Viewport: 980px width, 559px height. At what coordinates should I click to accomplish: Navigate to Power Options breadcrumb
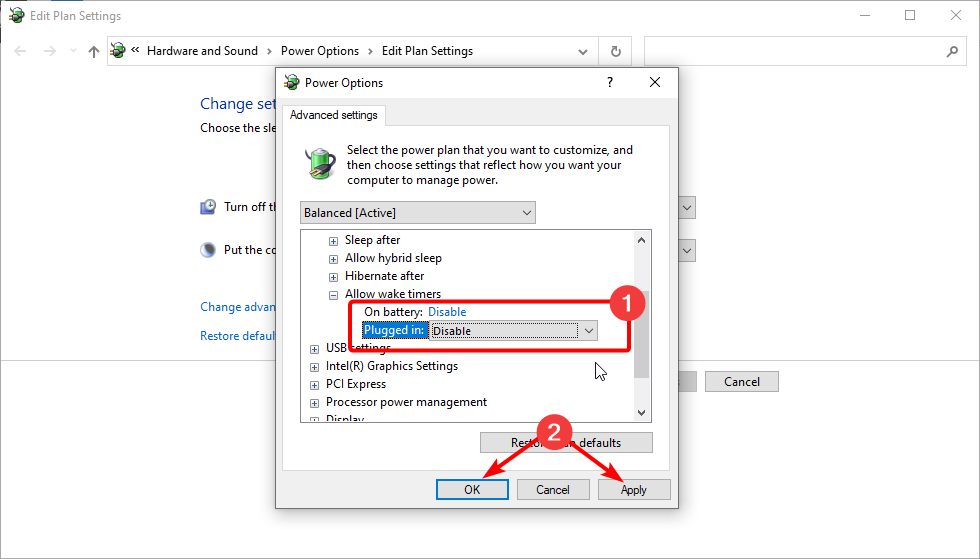319,51
